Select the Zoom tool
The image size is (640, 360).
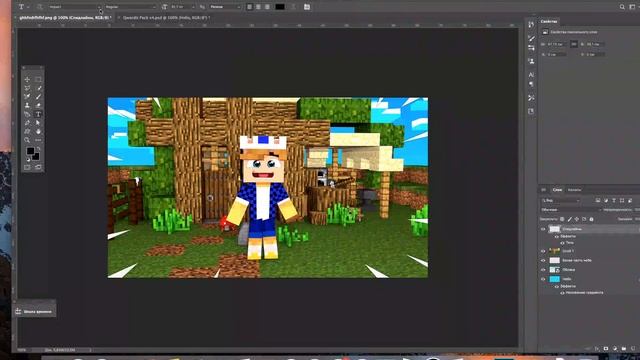coord(27,140)
